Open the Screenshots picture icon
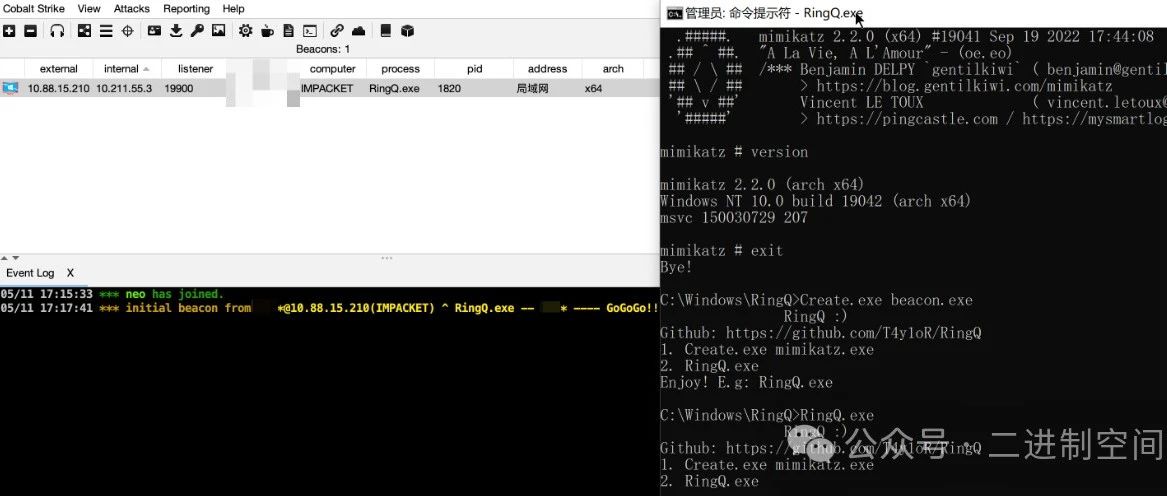Image resolution: width=1167 pixels, height=496 pixels. (218, 31)
